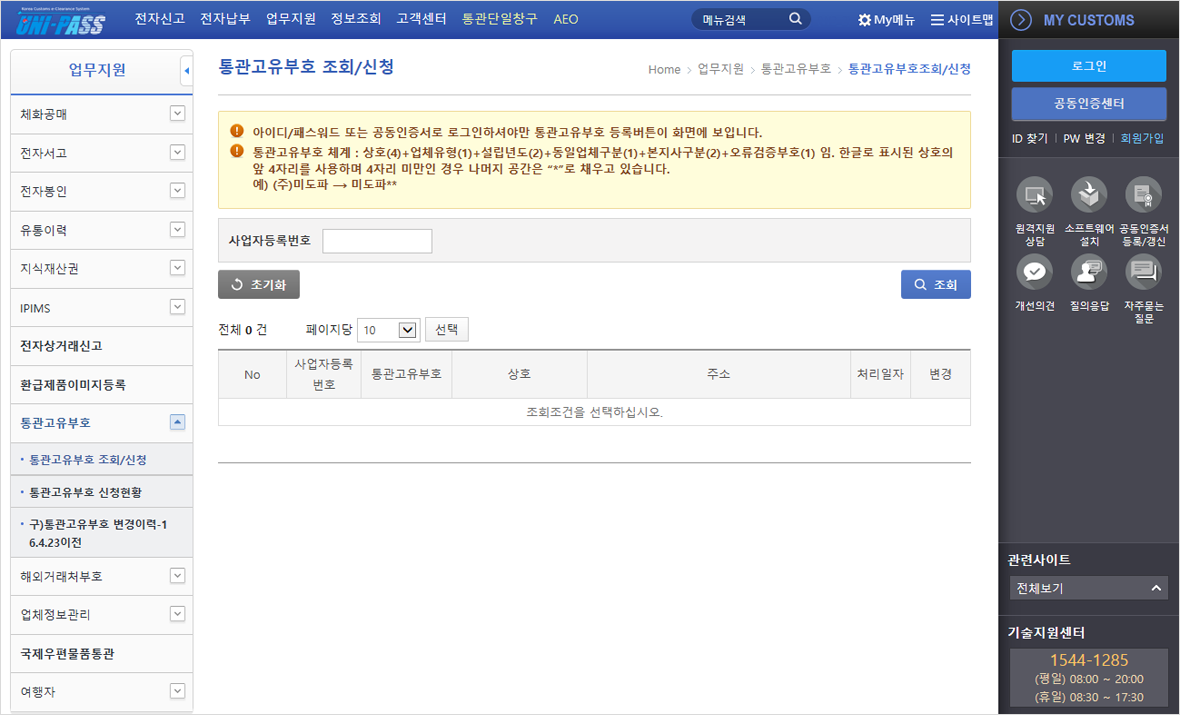Image resolution: width=1180 pixels, height=715 pixels.
Task: Click the magnifier icon in 메뉴검색 box
Action: [795, 19]
